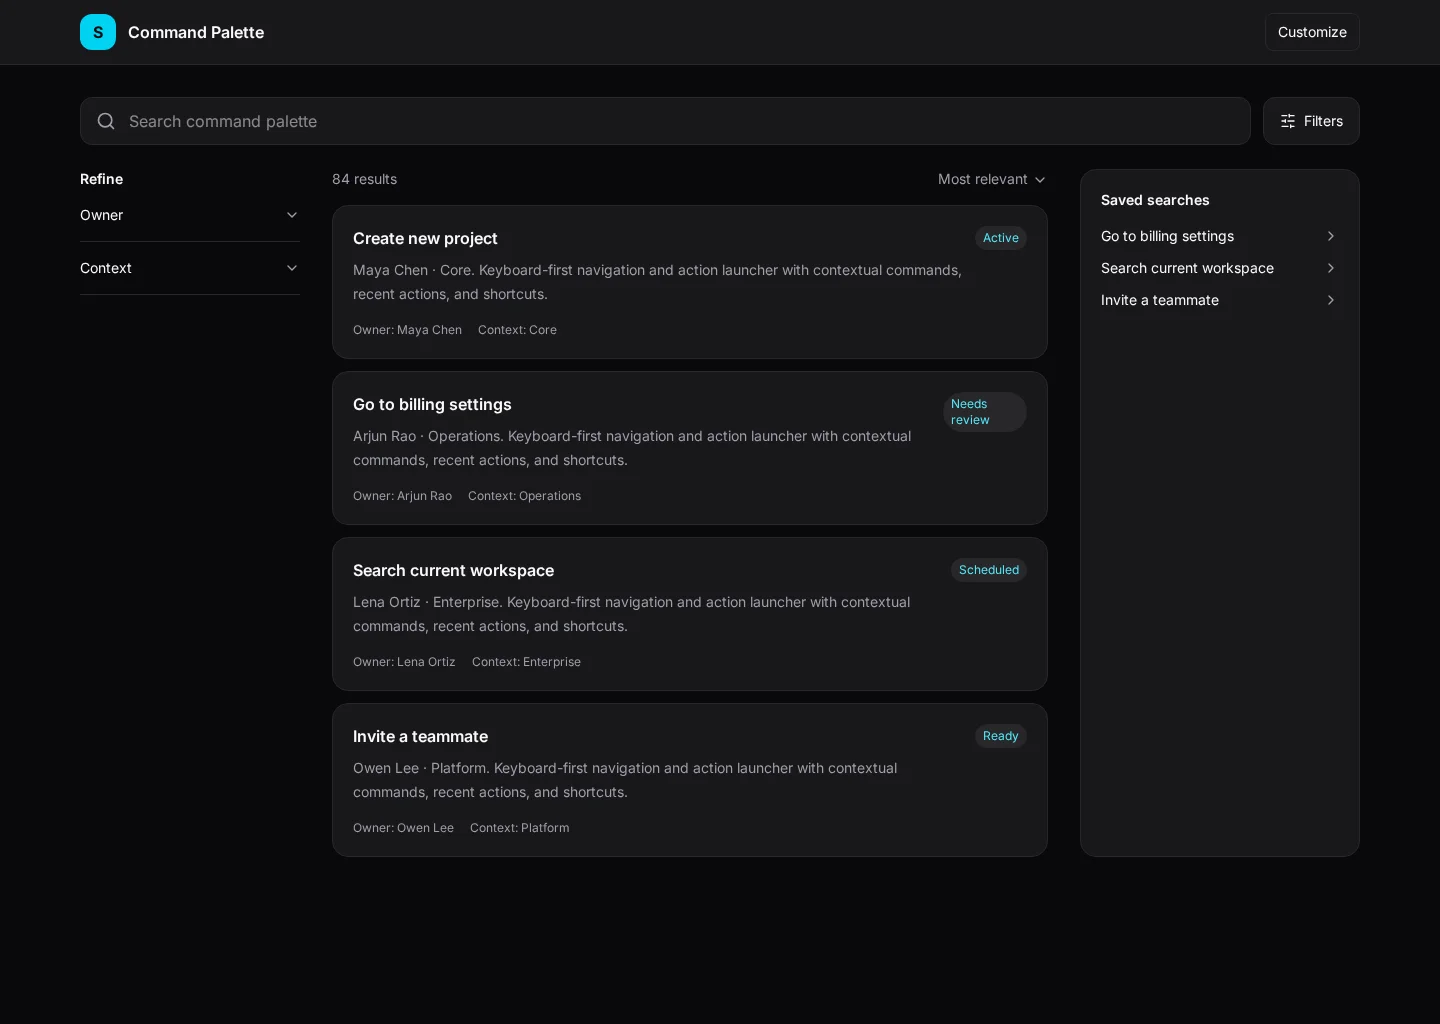Click the Command Palette header title
Viewport: 1440px width, 1024px height.
tap(196, 32)
